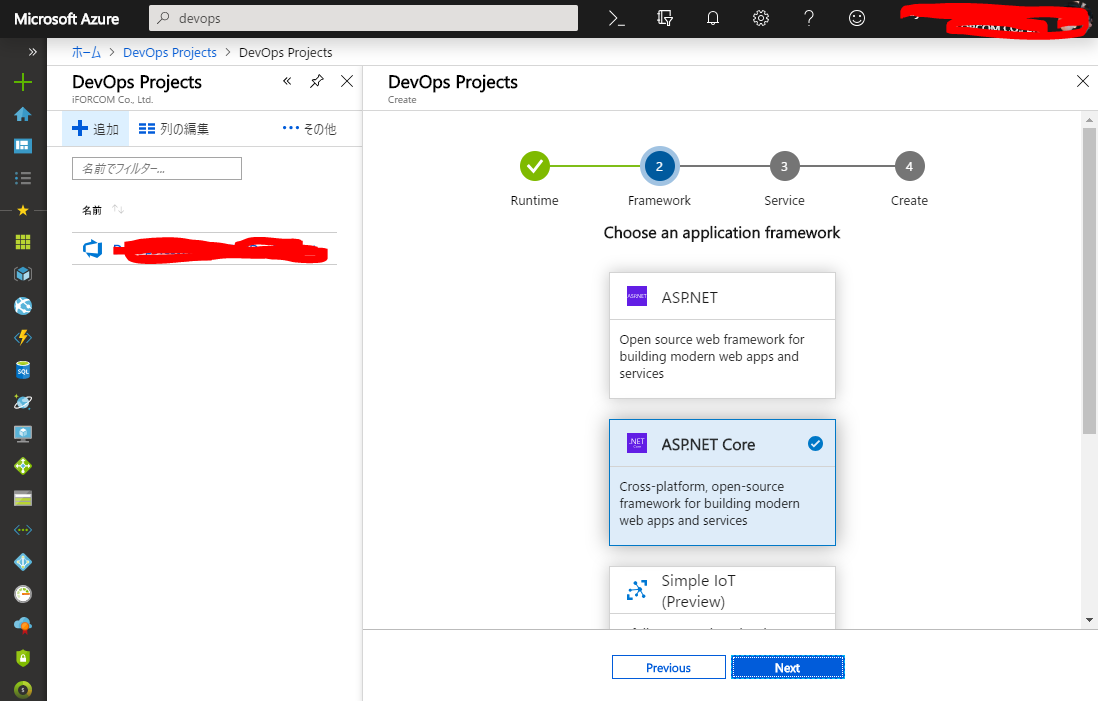
Task: Open the Cloud Shell icon
Action: 616,19
